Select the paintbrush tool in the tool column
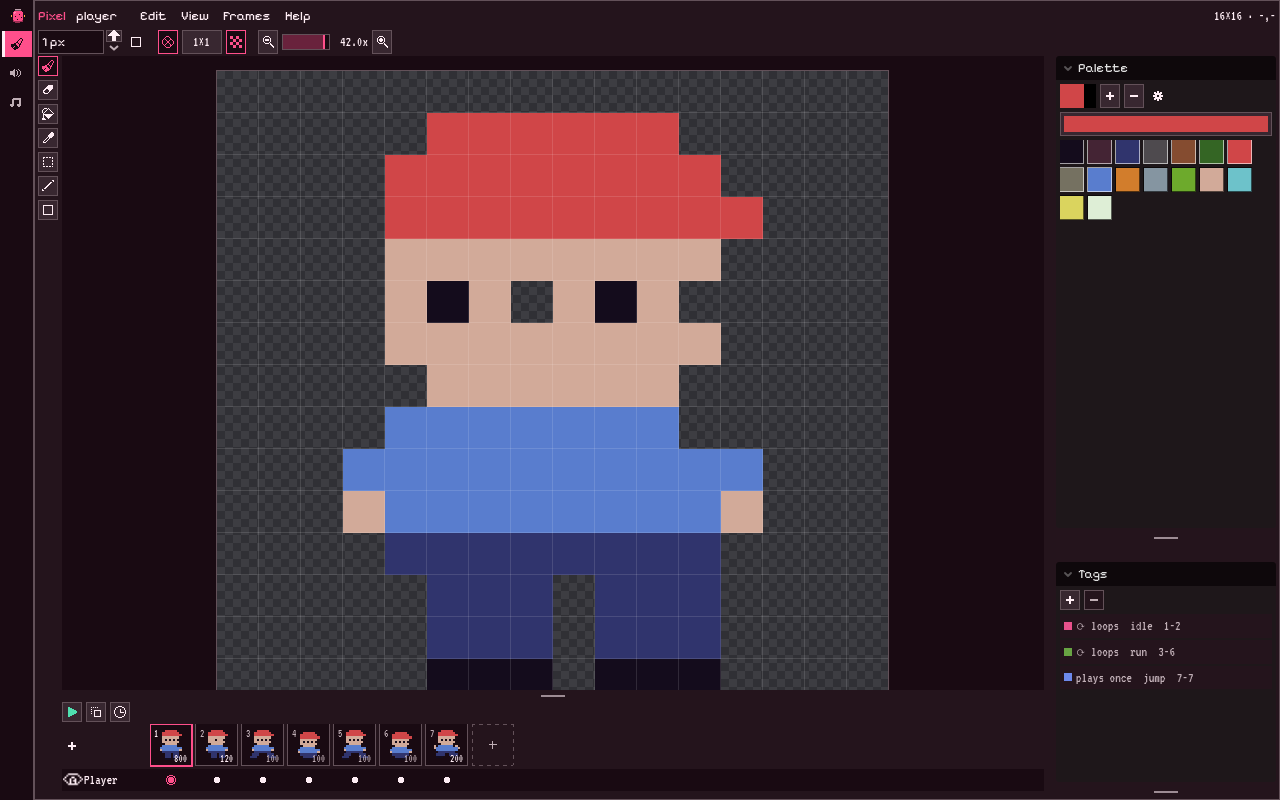Image resolution: width=1280 pixels, height=800 pixels. point(48,66)
